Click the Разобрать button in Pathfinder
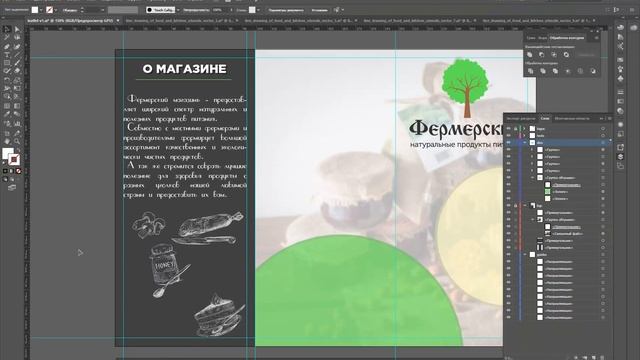Image resolution: width=640 pixels, height=360 pixels. pos(587,55)
